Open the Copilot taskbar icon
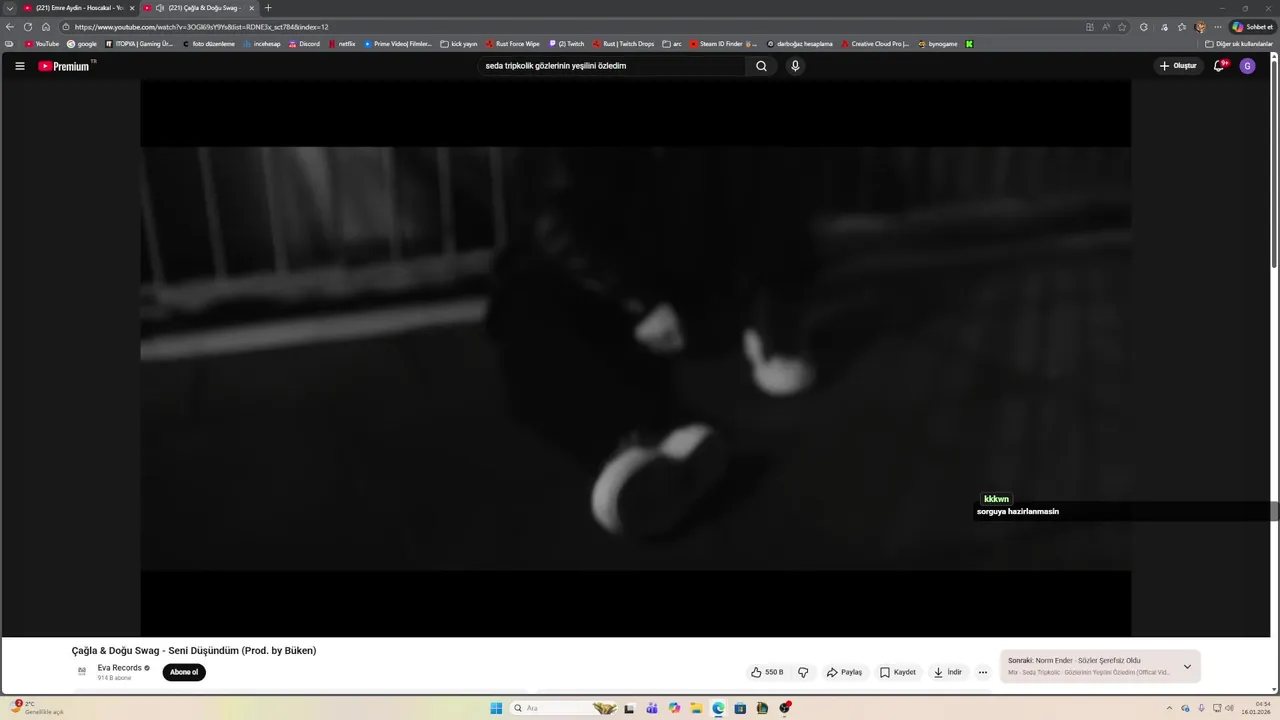 (674, 708)
